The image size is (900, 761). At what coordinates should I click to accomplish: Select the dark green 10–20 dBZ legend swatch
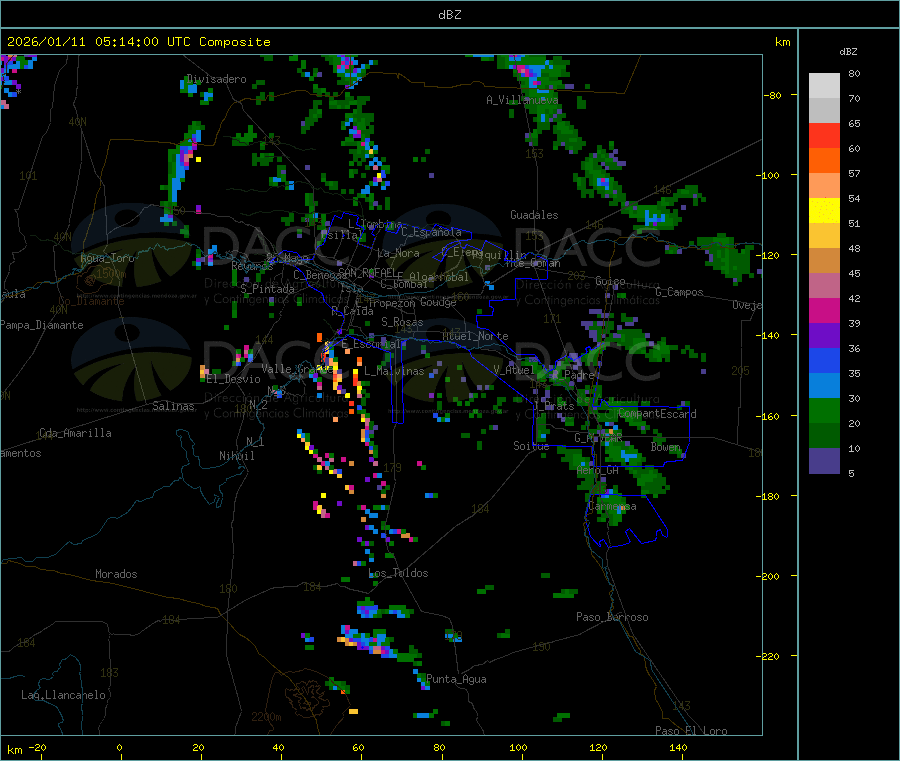coord(824,436)
